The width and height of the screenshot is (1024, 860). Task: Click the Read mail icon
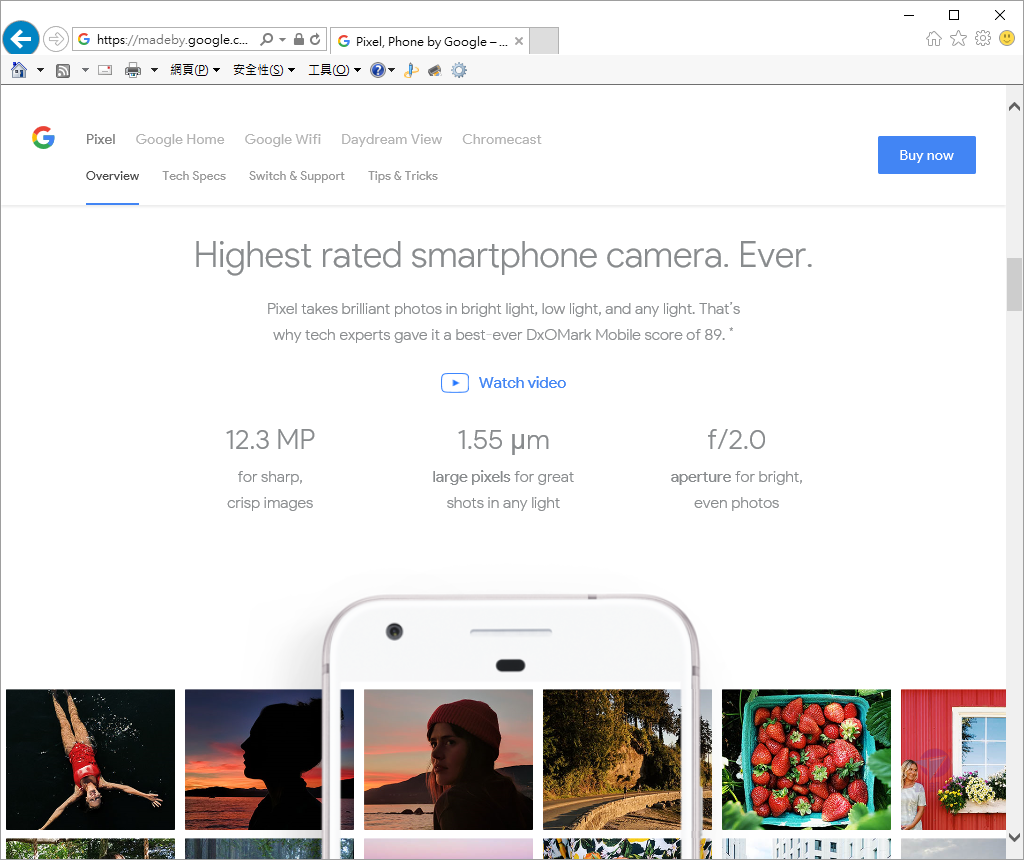[105, 70]
